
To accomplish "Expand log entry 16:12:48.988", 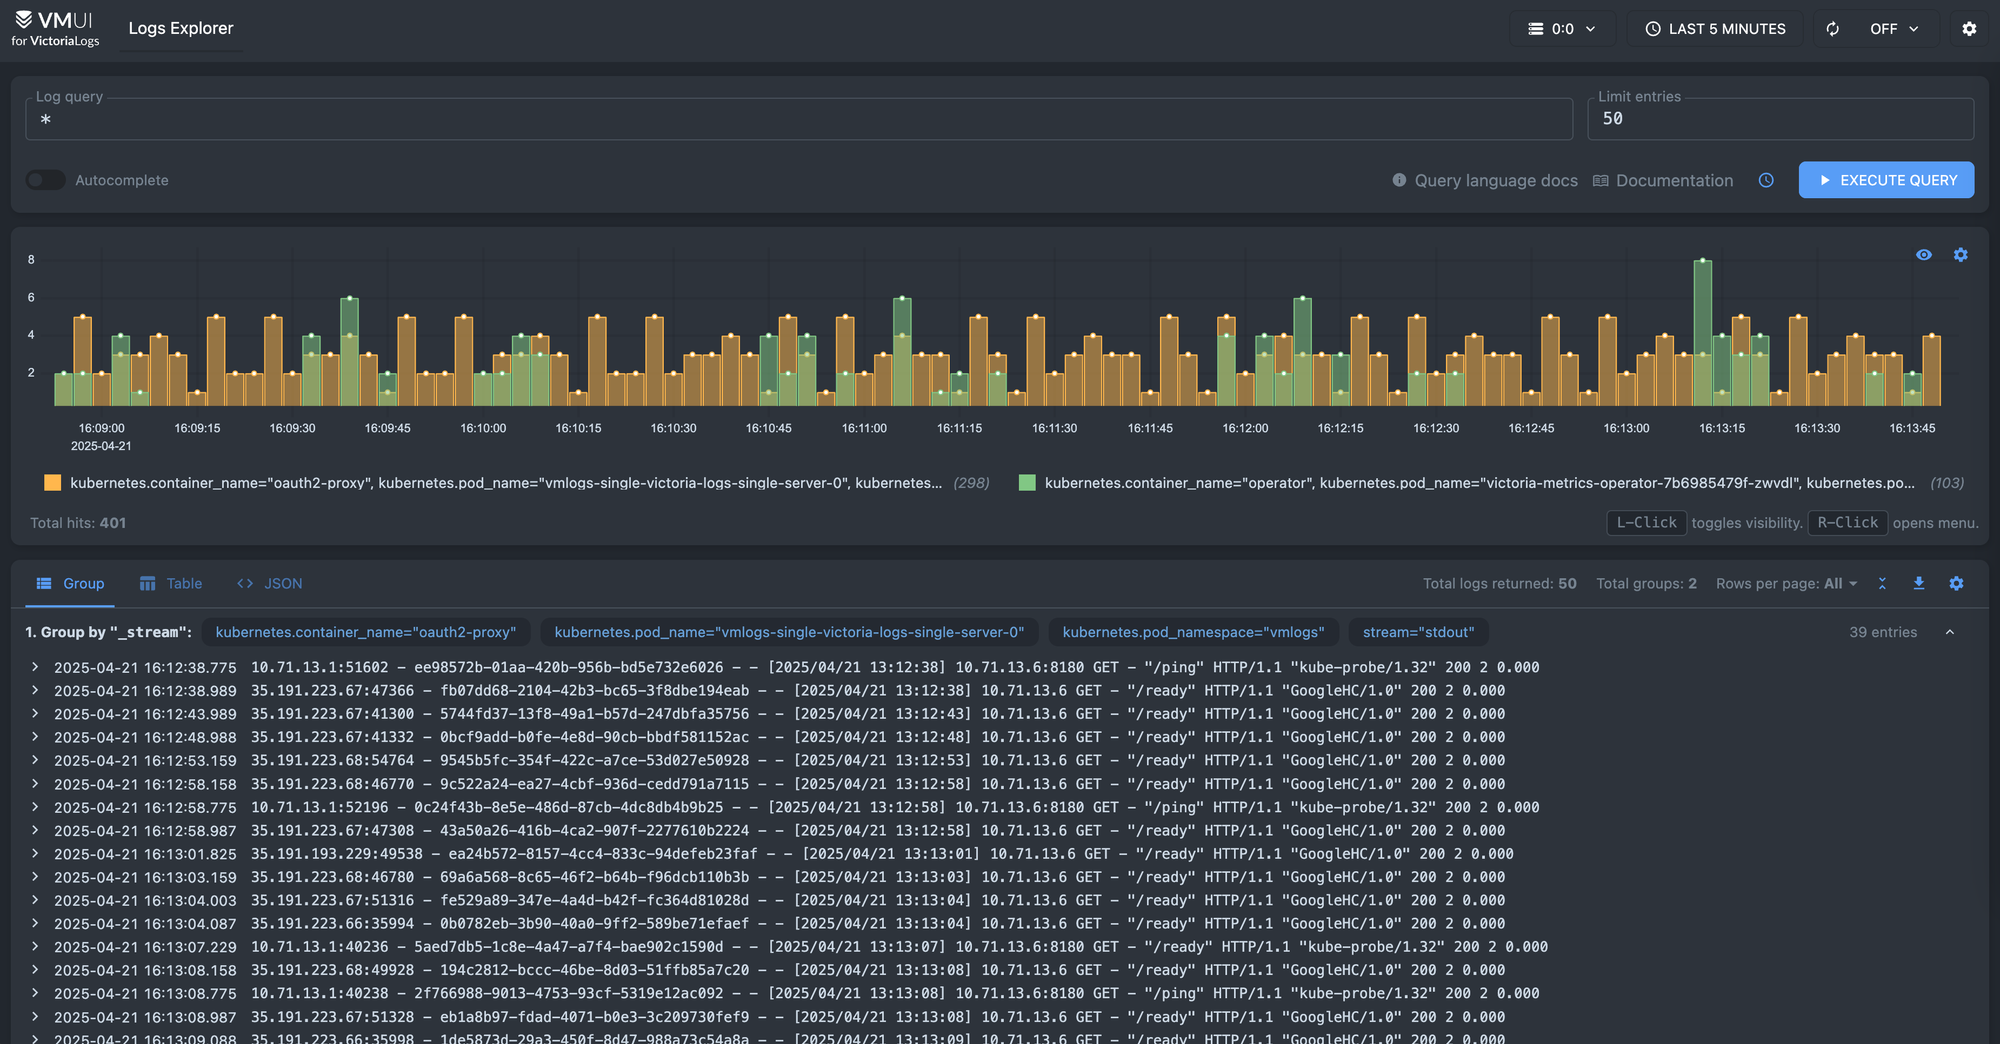I will (35, 737).
